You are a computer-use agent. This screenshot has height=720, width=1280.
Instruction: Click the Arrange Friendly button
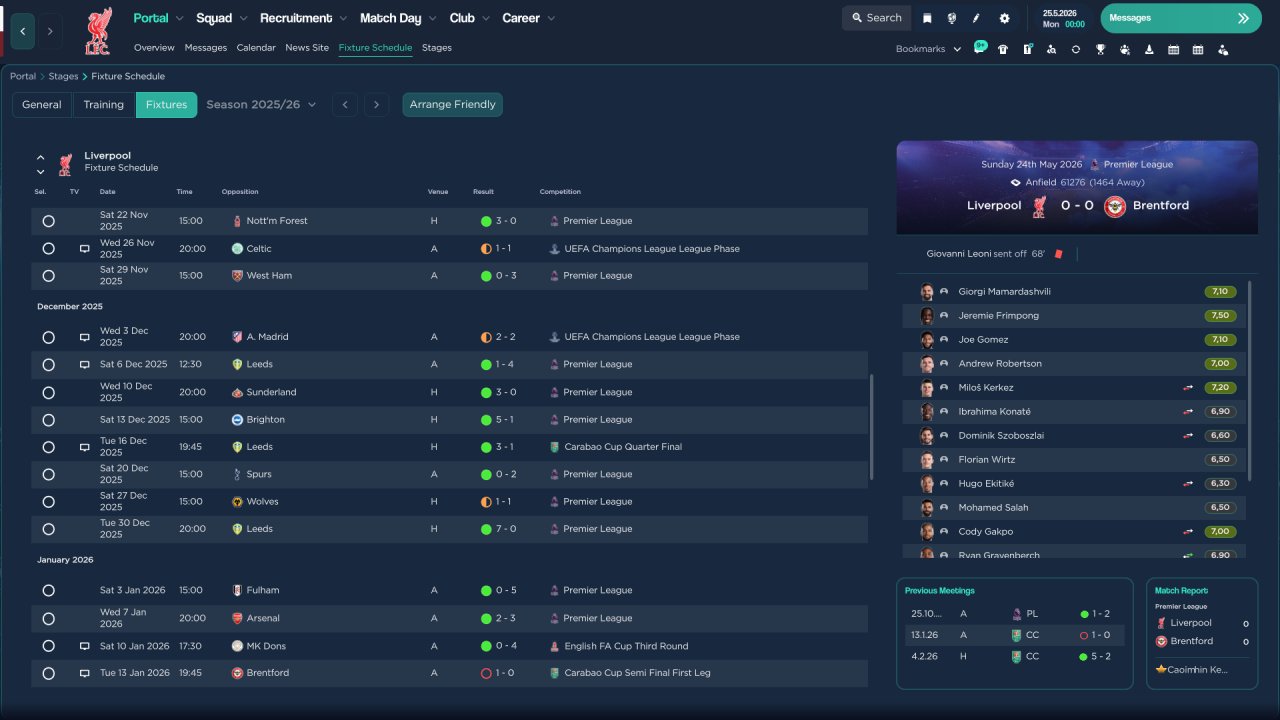click(x=453, y=105)
